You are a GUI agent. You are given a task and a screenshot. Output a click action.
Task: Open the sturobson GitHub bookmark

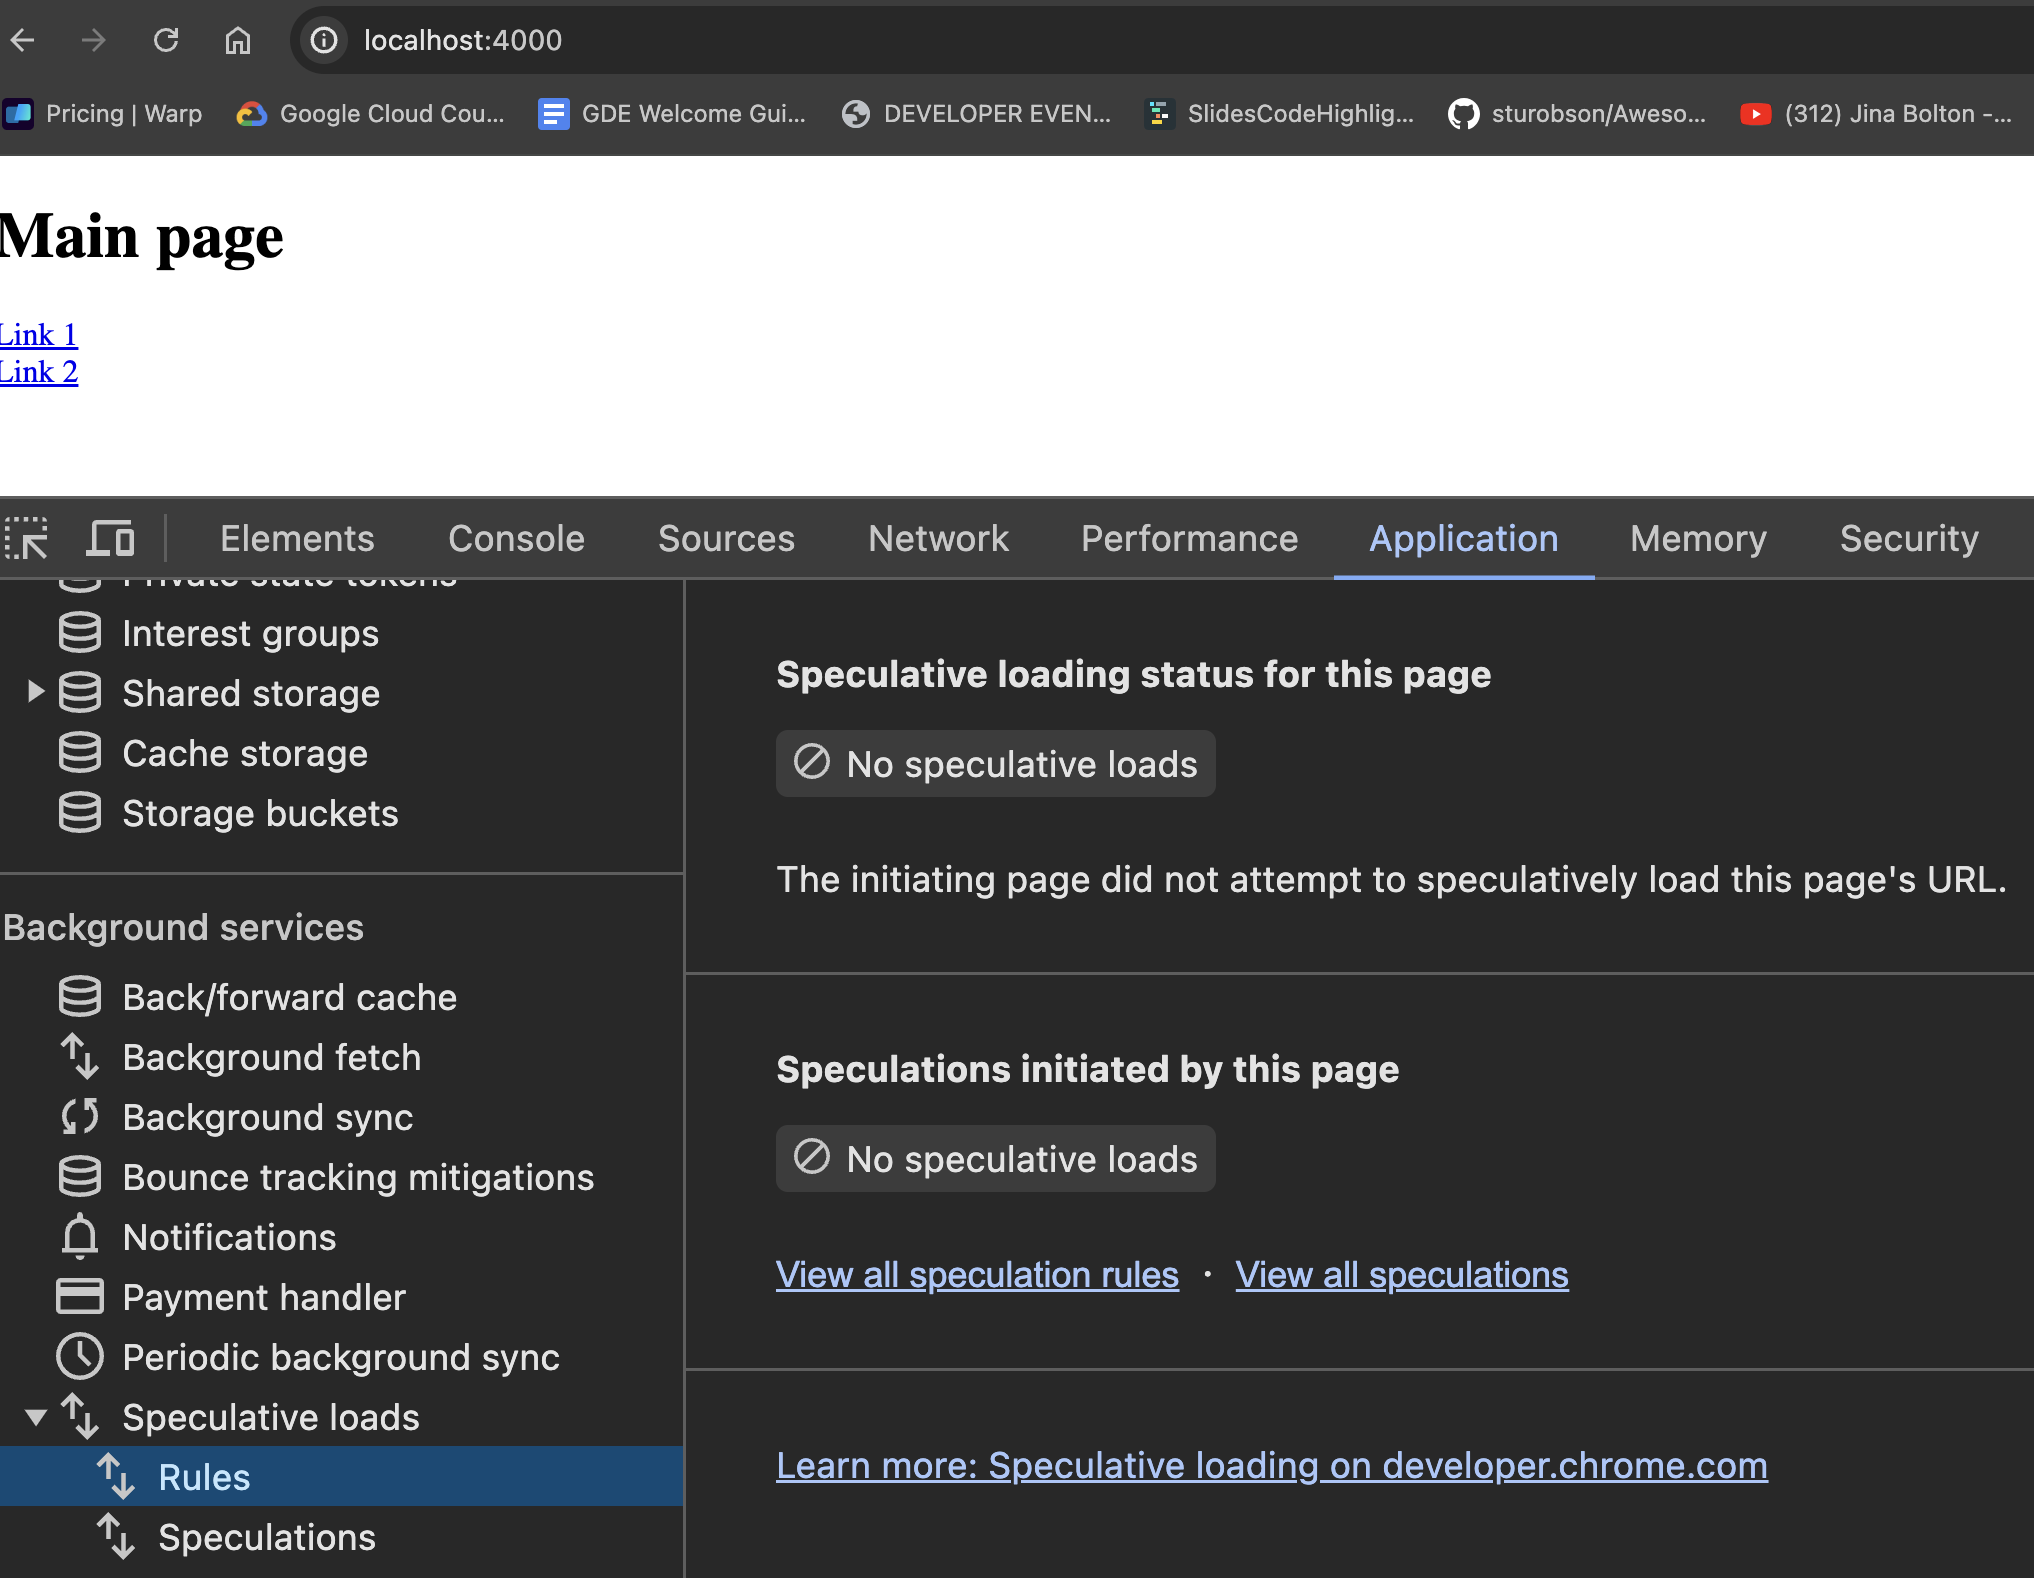tap(1577, 114)
